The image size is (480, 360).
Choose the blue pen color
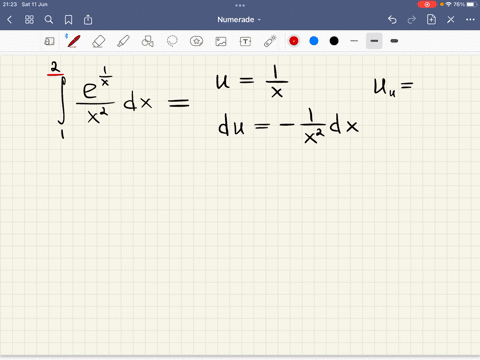click(x=314, y=41)
